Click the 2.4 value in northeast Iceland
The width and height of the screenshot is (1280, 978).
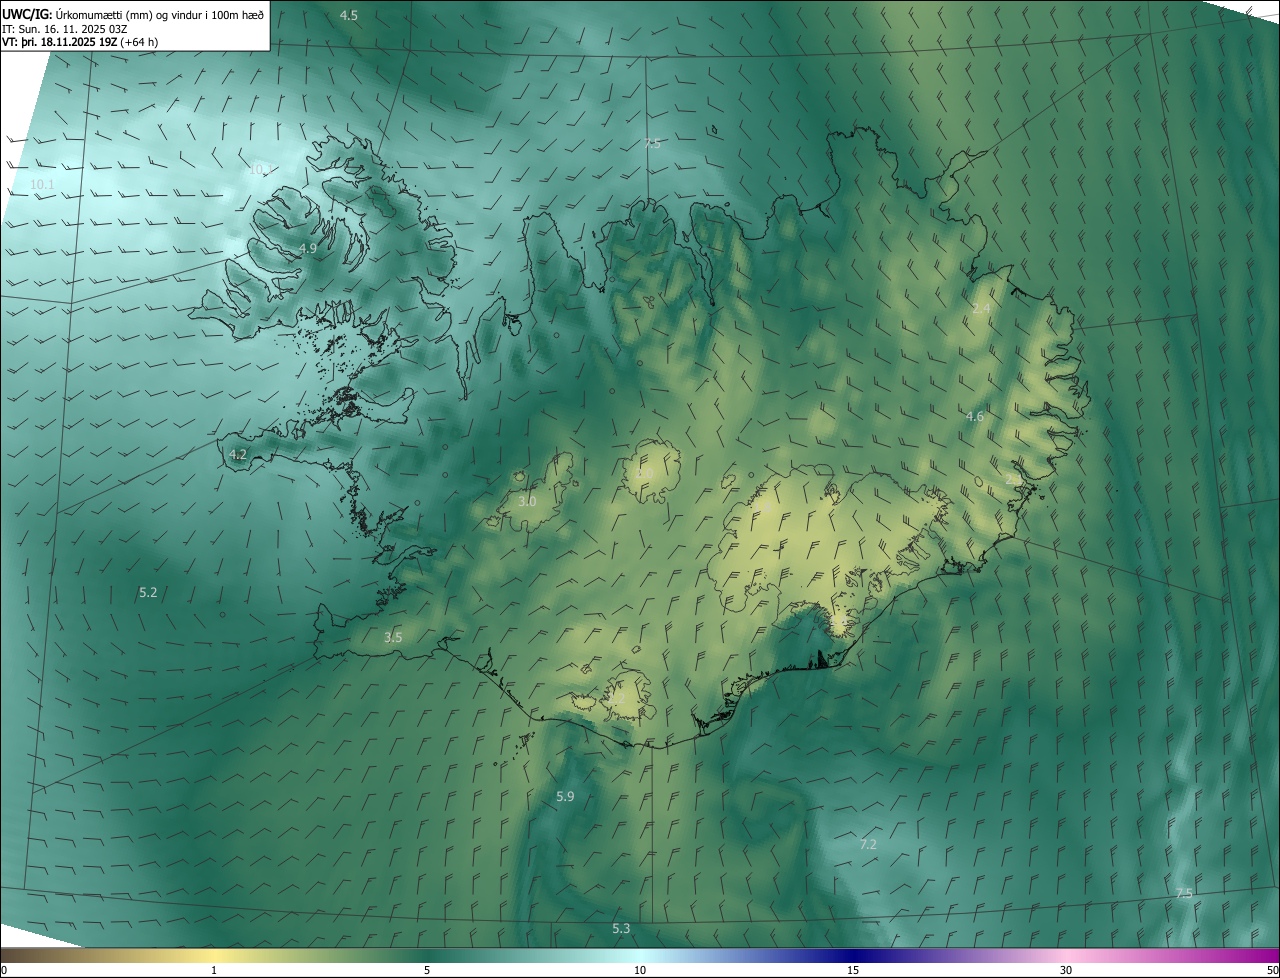(x=981, y=308)
